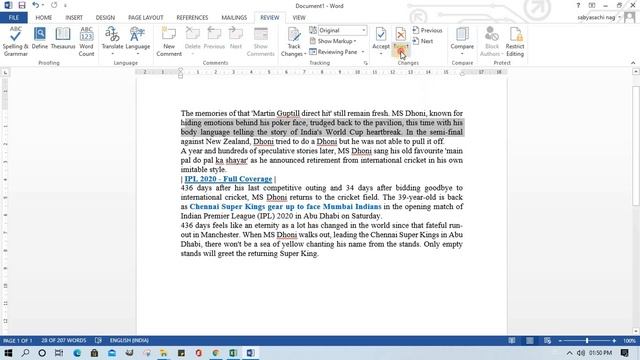Viewport: 640px width, 360px height.
Task: Open the Define dictionary tool
Action: pyautogui.click(x=40, y=39)
